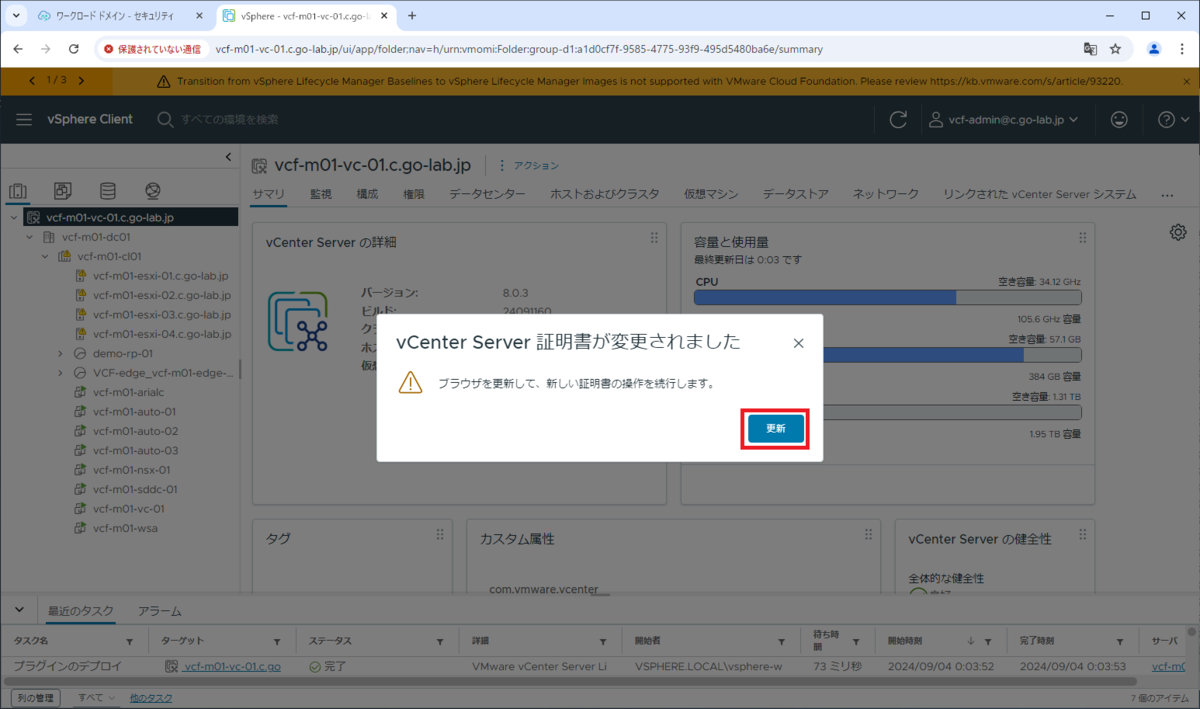1200x709 pixels.
Task: Click drag handle on タグ card
Action: (x=440, y=535)
